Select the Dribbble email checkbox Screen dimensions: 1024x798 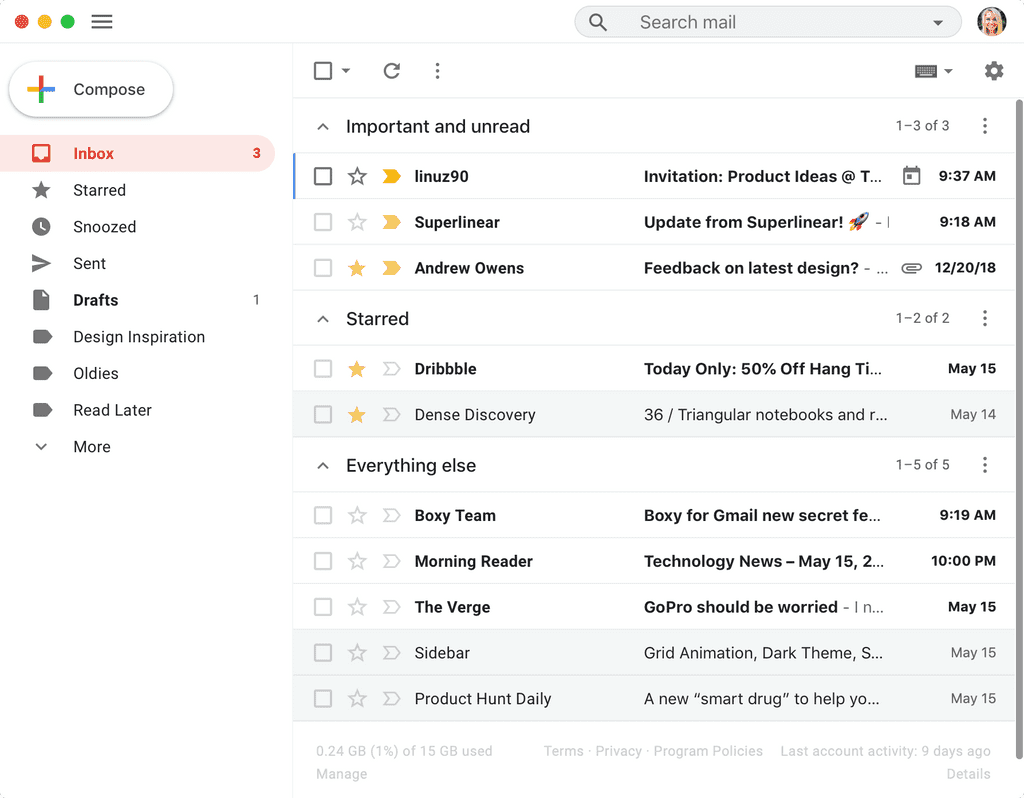click(x=323, y=369)
